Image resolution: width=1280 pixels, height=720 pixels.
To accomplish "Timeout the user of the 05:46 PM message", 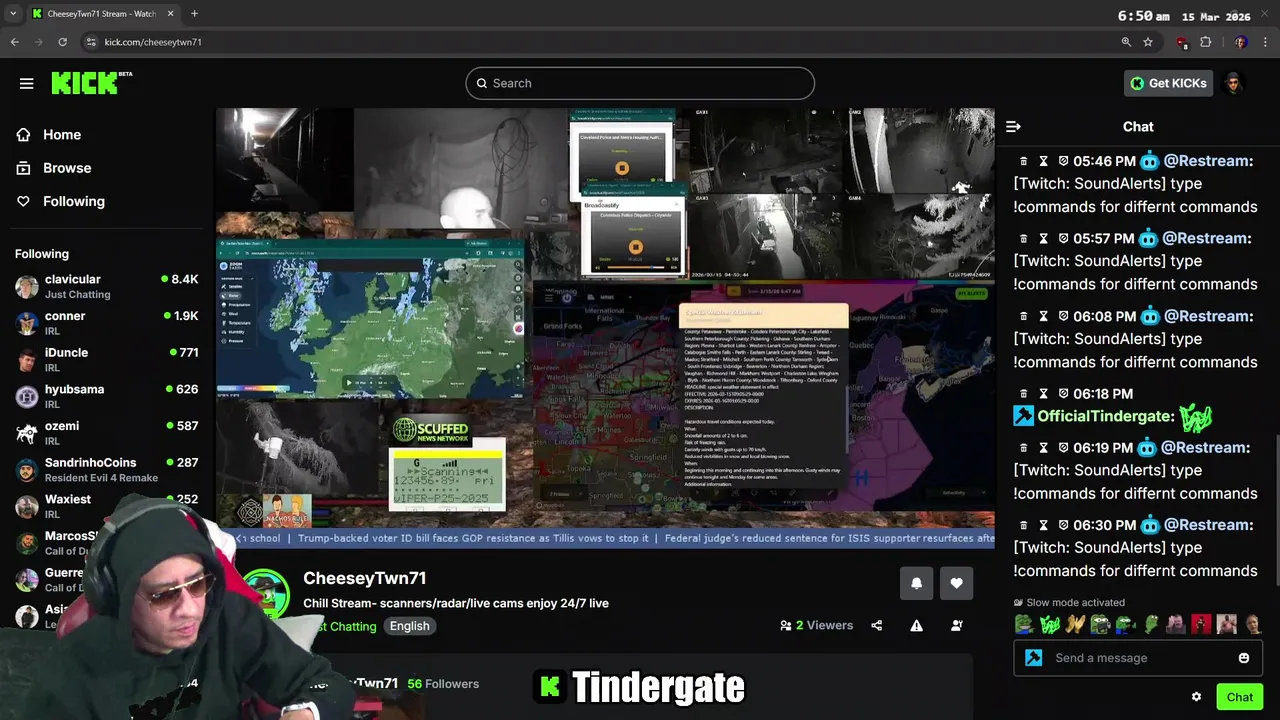I will click(x=1043, y=161).
